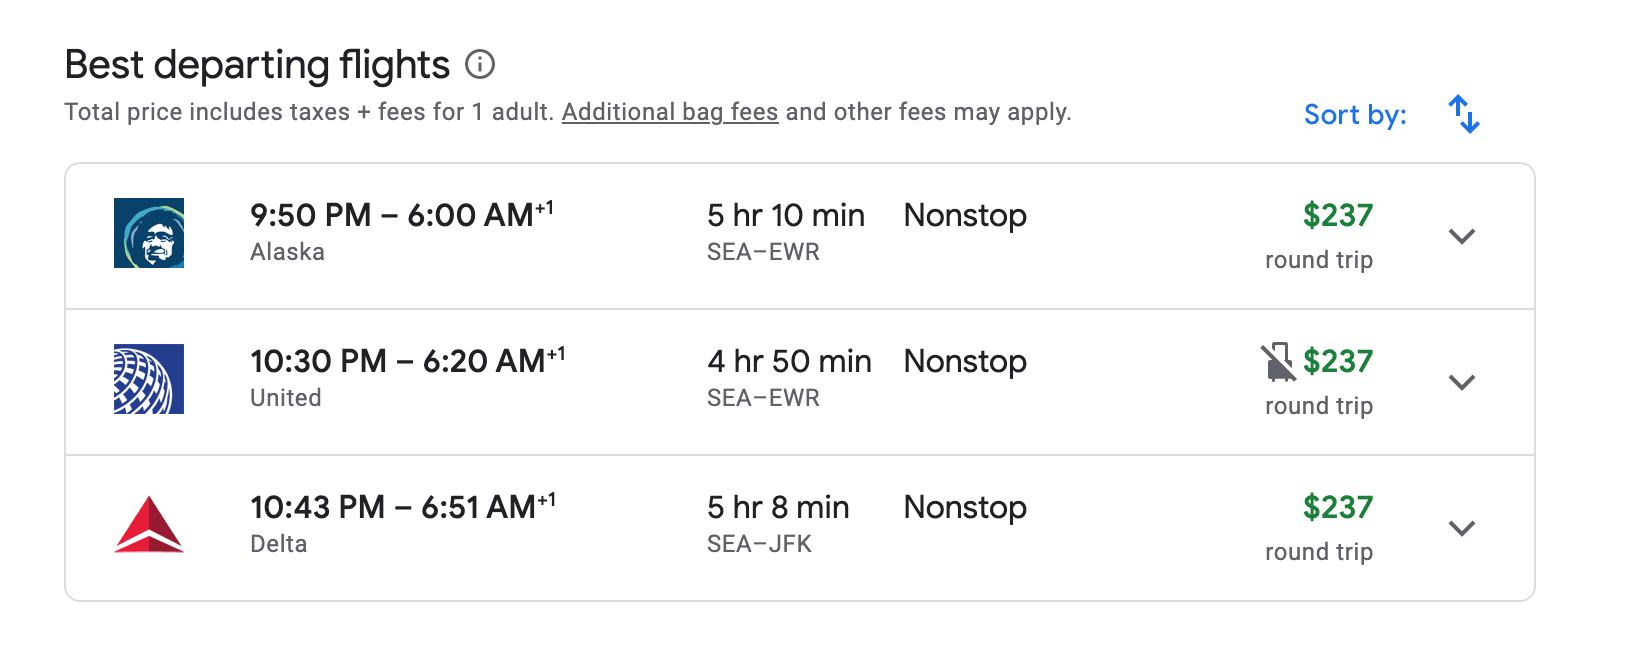The width and height of the screenshot is (1640, 652).
Task: Click the 4 hr 50 min duration
Action: click(789, 361)
